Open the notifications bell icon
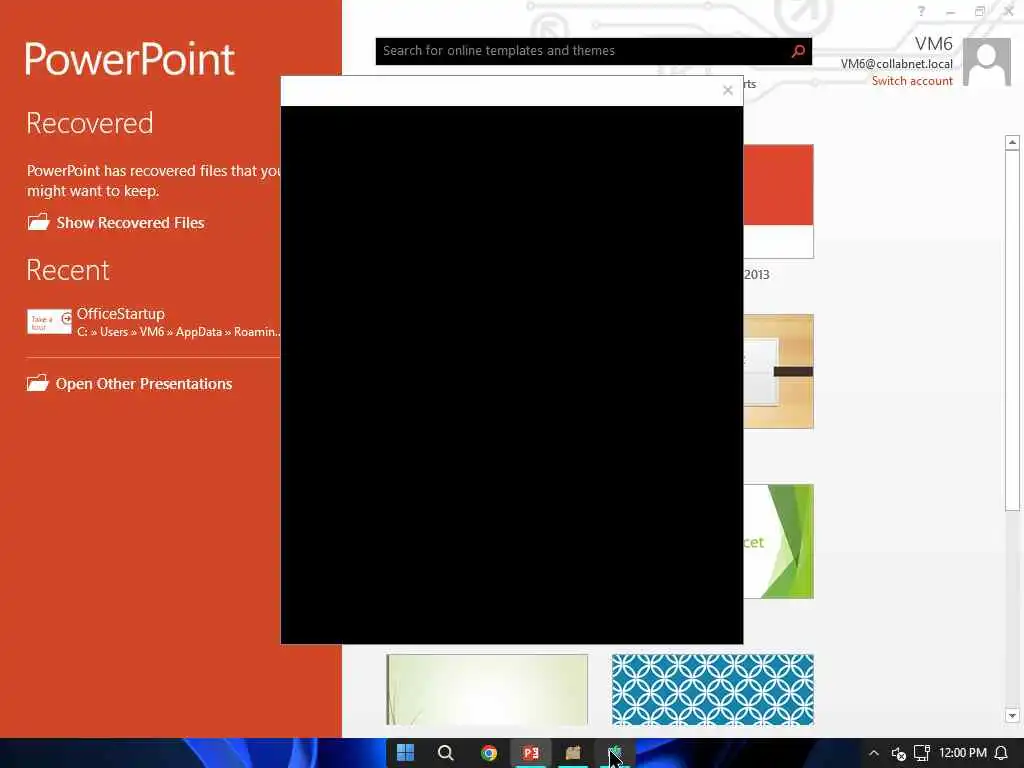Image resolution: width=1024 pixels, height=768 pixels. click(1002, 753)
